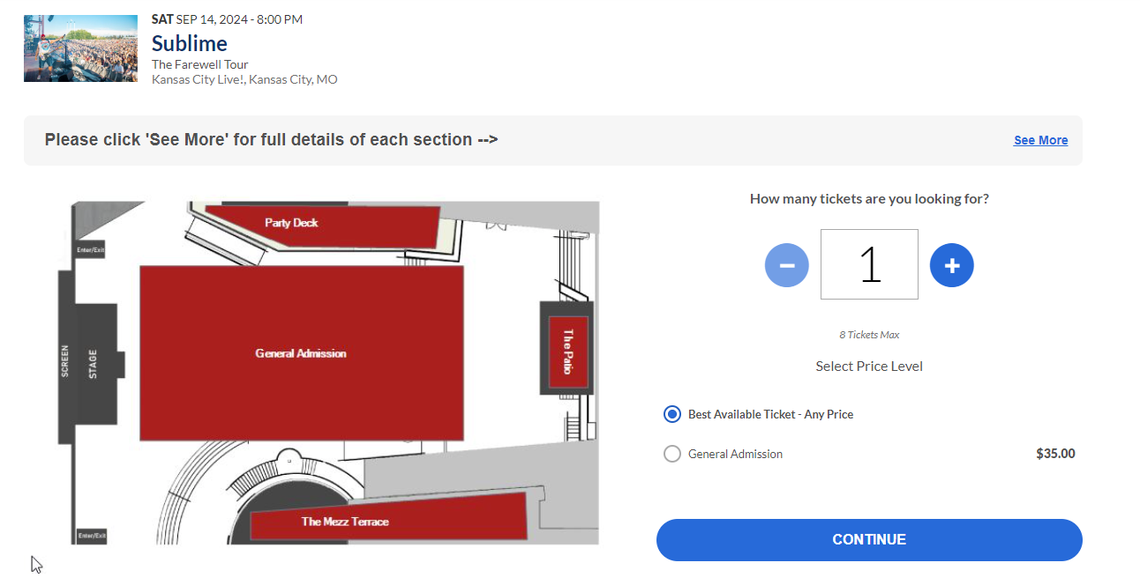This screenshot has width=1140, height=585.
Task: Select the Best Available Ticket option
Action: (674, 413)
